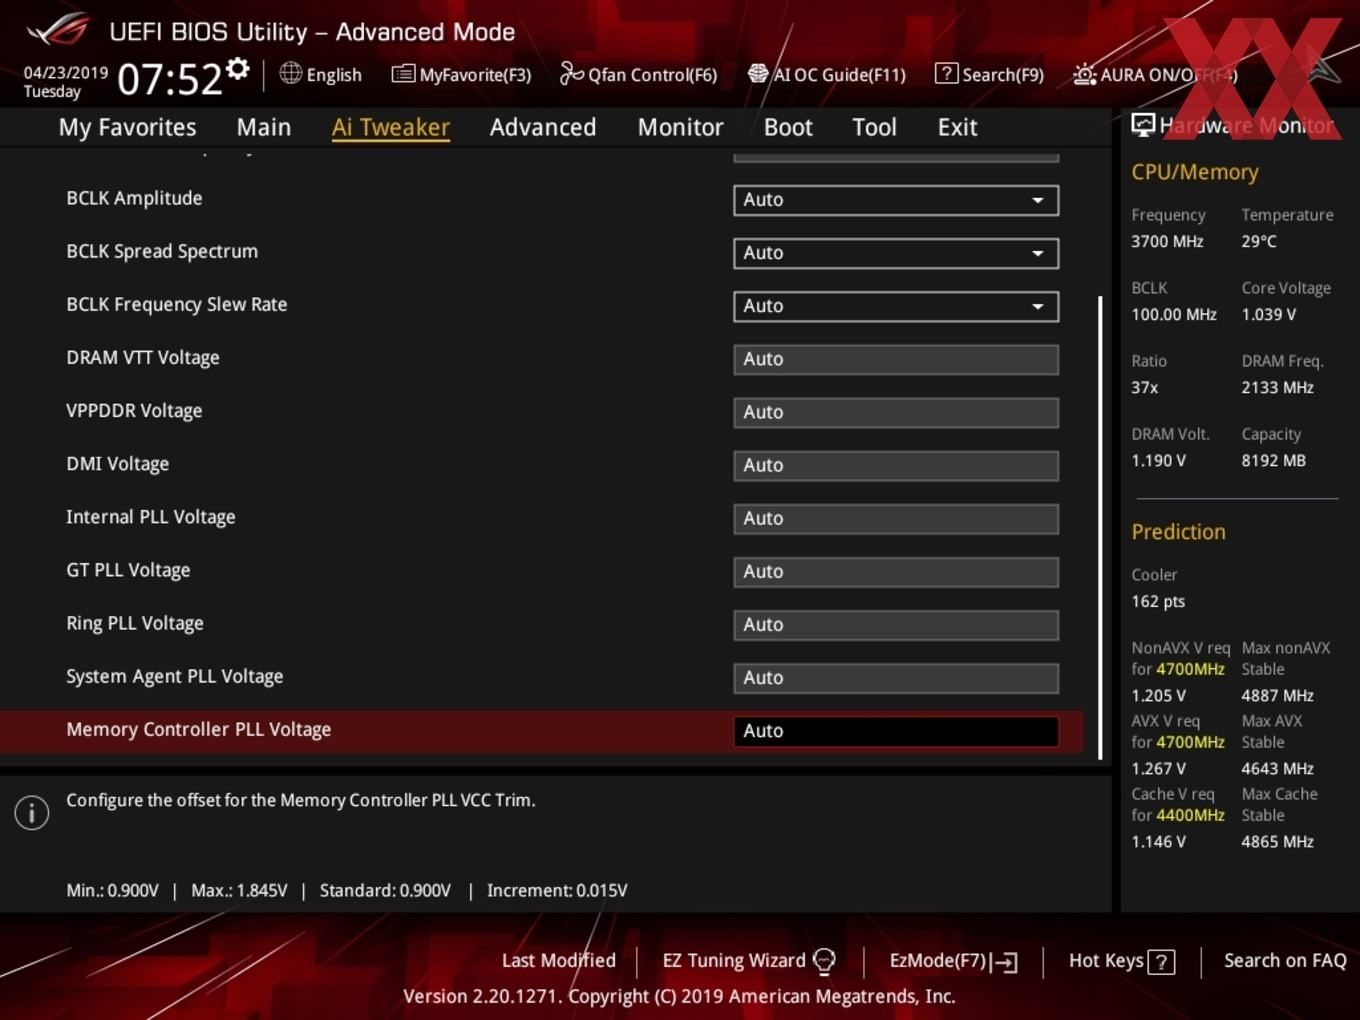Screen dimensions: 1360x1020
Task: Click the Internal PLL Voltage input field
Action: 896,518
